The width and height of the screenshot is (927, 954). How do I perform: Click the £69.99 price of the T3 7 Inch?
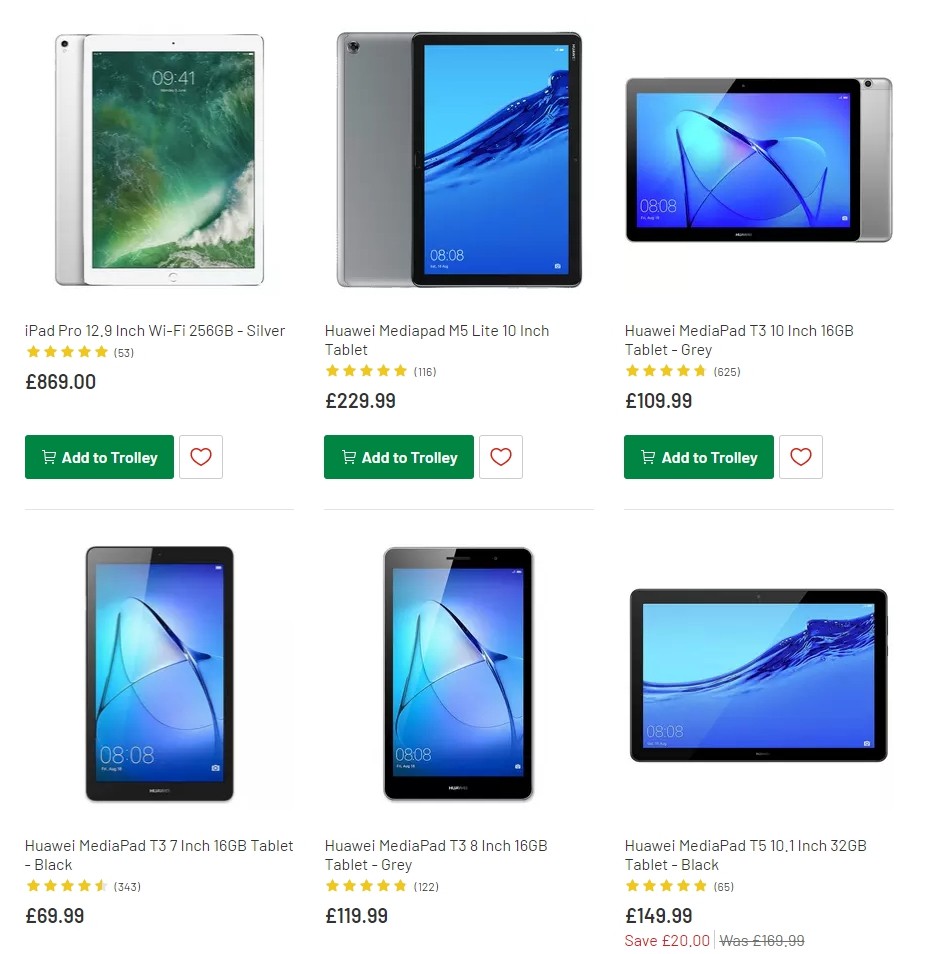(54, 916)
